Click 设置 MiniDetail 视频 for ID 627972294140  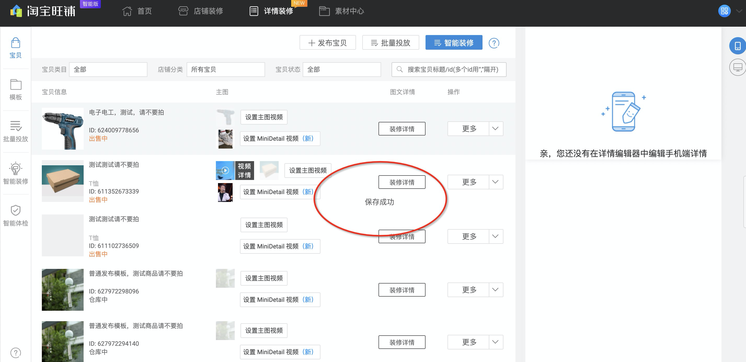280,352
